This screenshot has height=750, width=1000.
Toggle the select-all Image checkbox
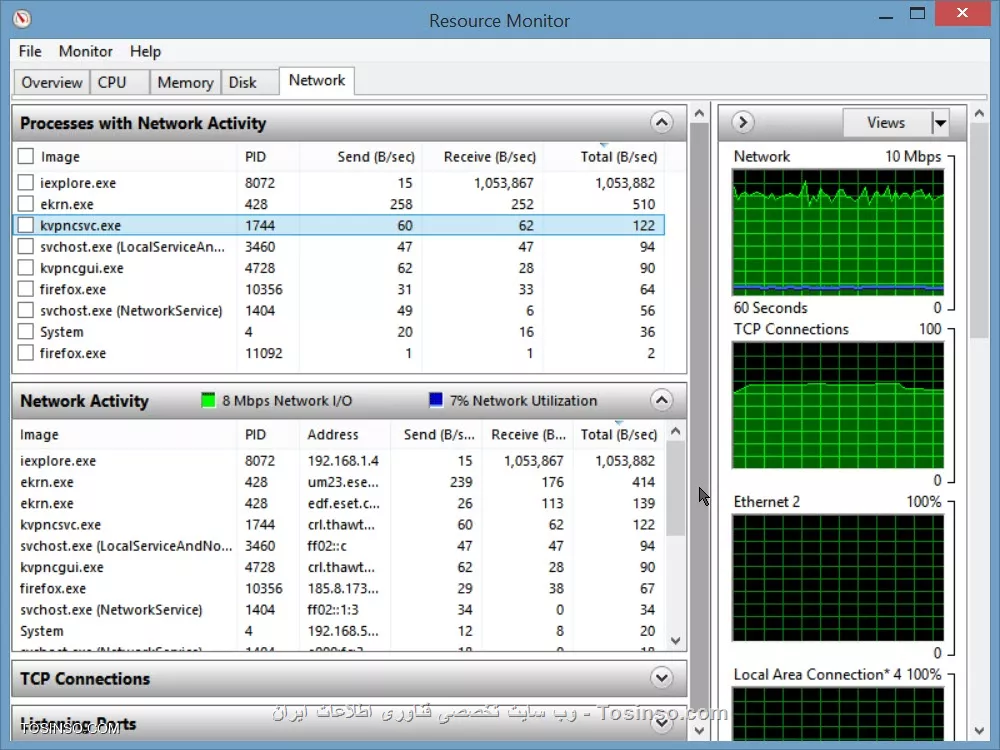point(26,156)
